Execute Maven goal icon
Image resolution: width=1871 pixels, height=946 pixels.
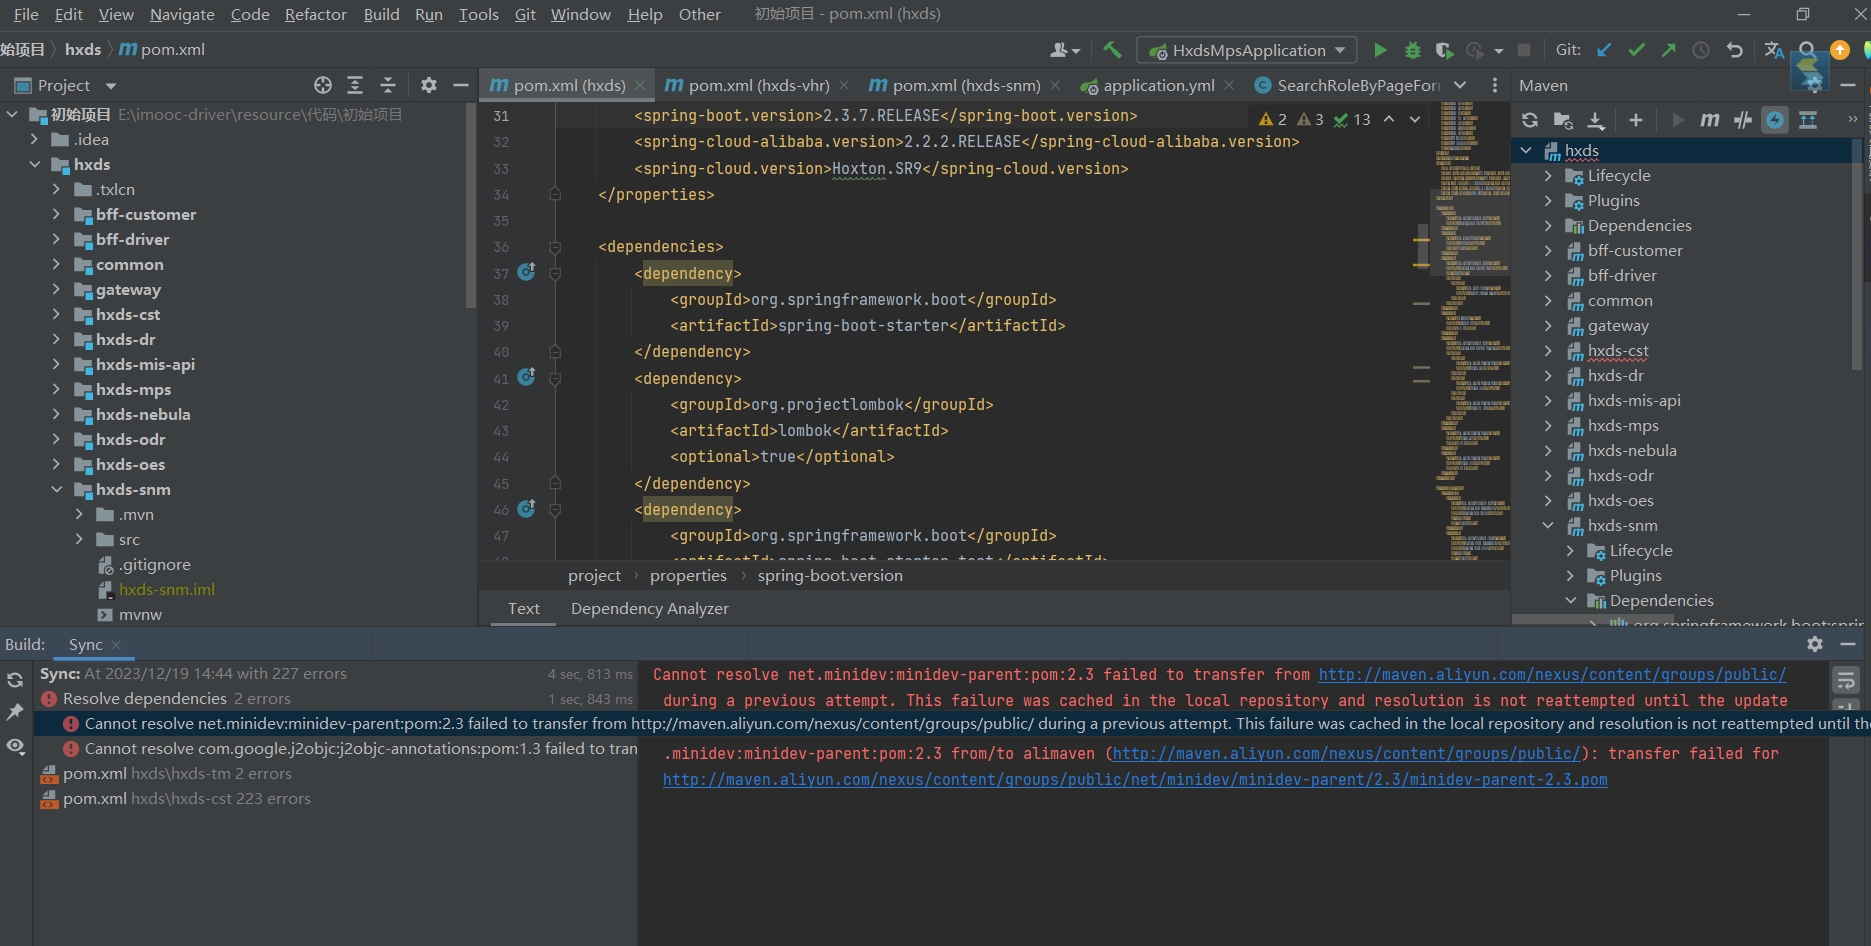(x=1710, y=120)
